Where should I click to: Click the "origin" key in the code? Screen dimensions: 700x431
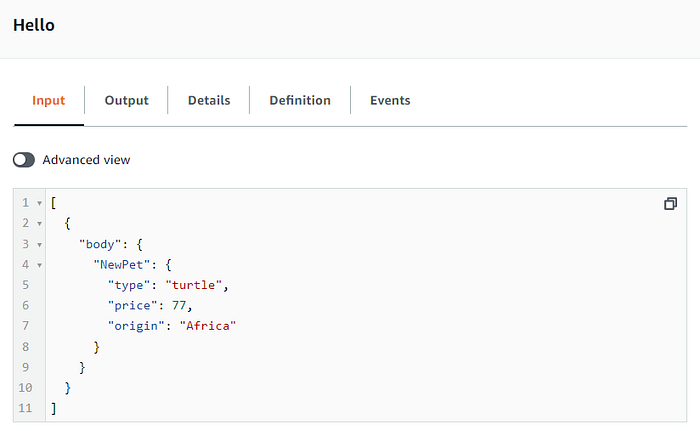136,326
